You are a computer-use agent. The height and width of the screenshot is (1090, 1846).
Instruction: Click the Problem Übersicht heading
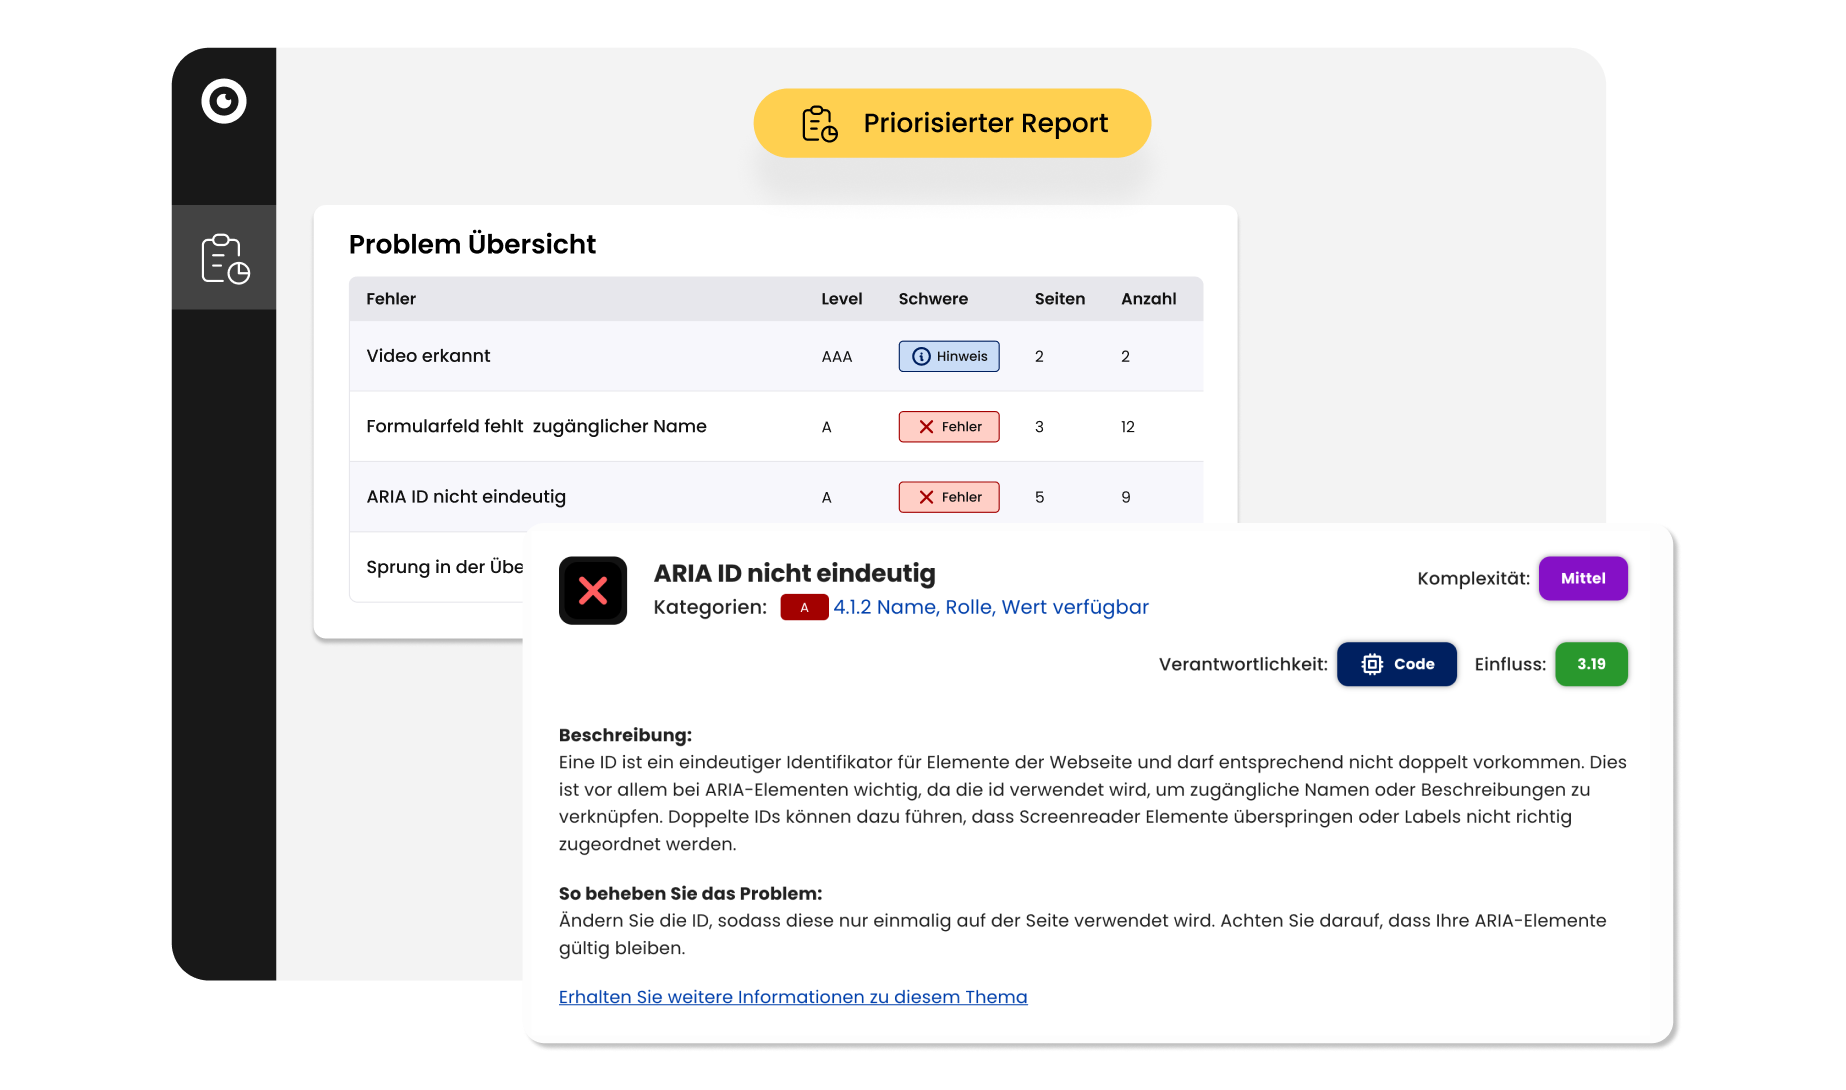[x=472, y=244]
